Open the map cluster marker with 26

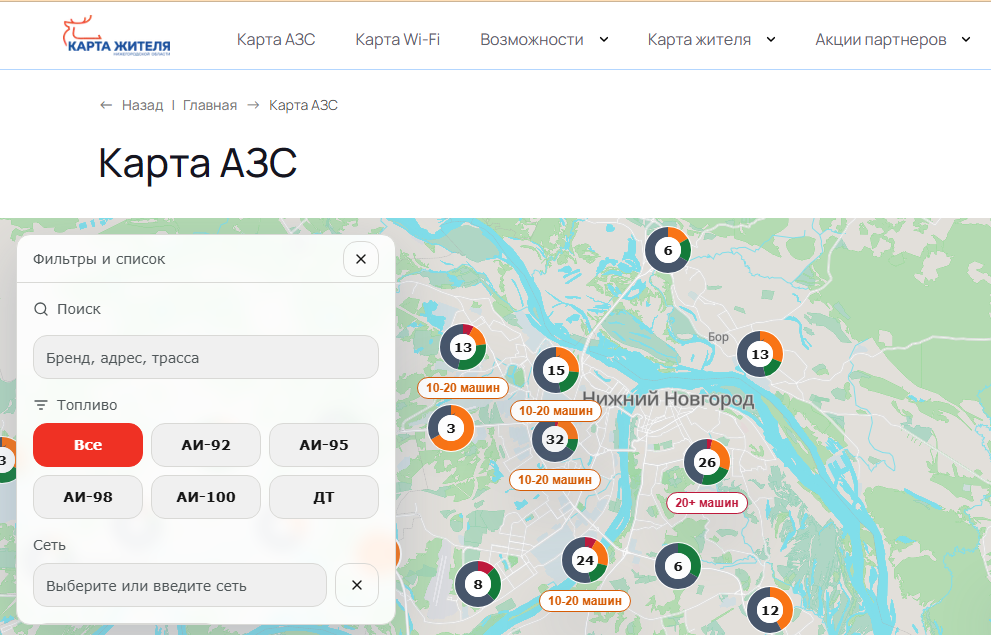(707, 462)
